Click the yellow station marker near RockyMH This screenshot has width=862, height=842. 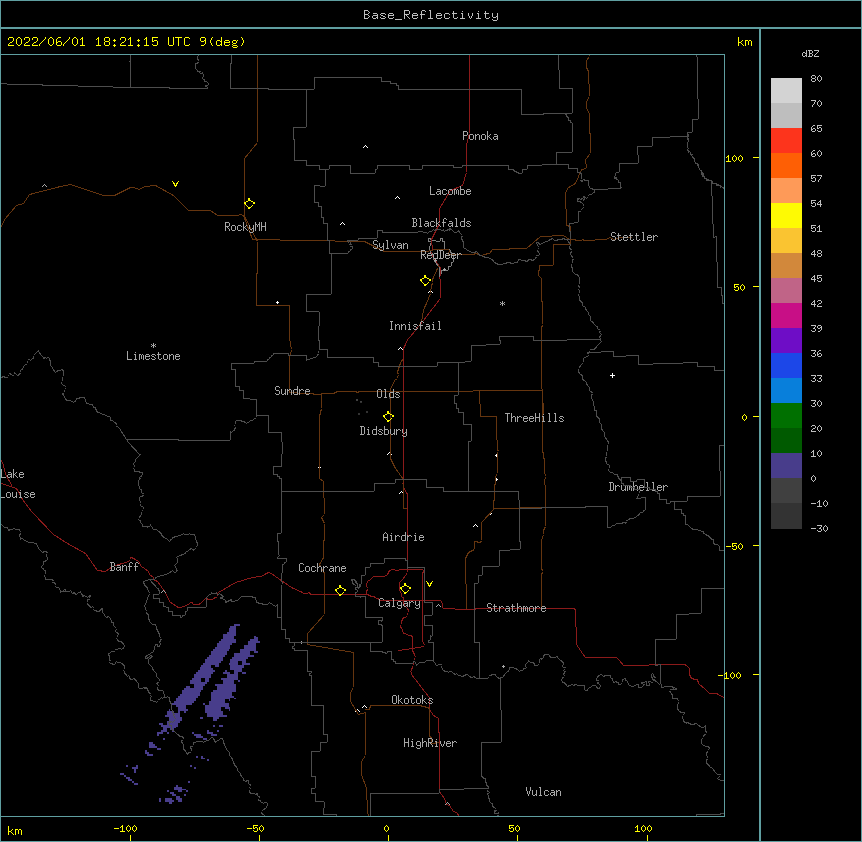click(249, 204)
